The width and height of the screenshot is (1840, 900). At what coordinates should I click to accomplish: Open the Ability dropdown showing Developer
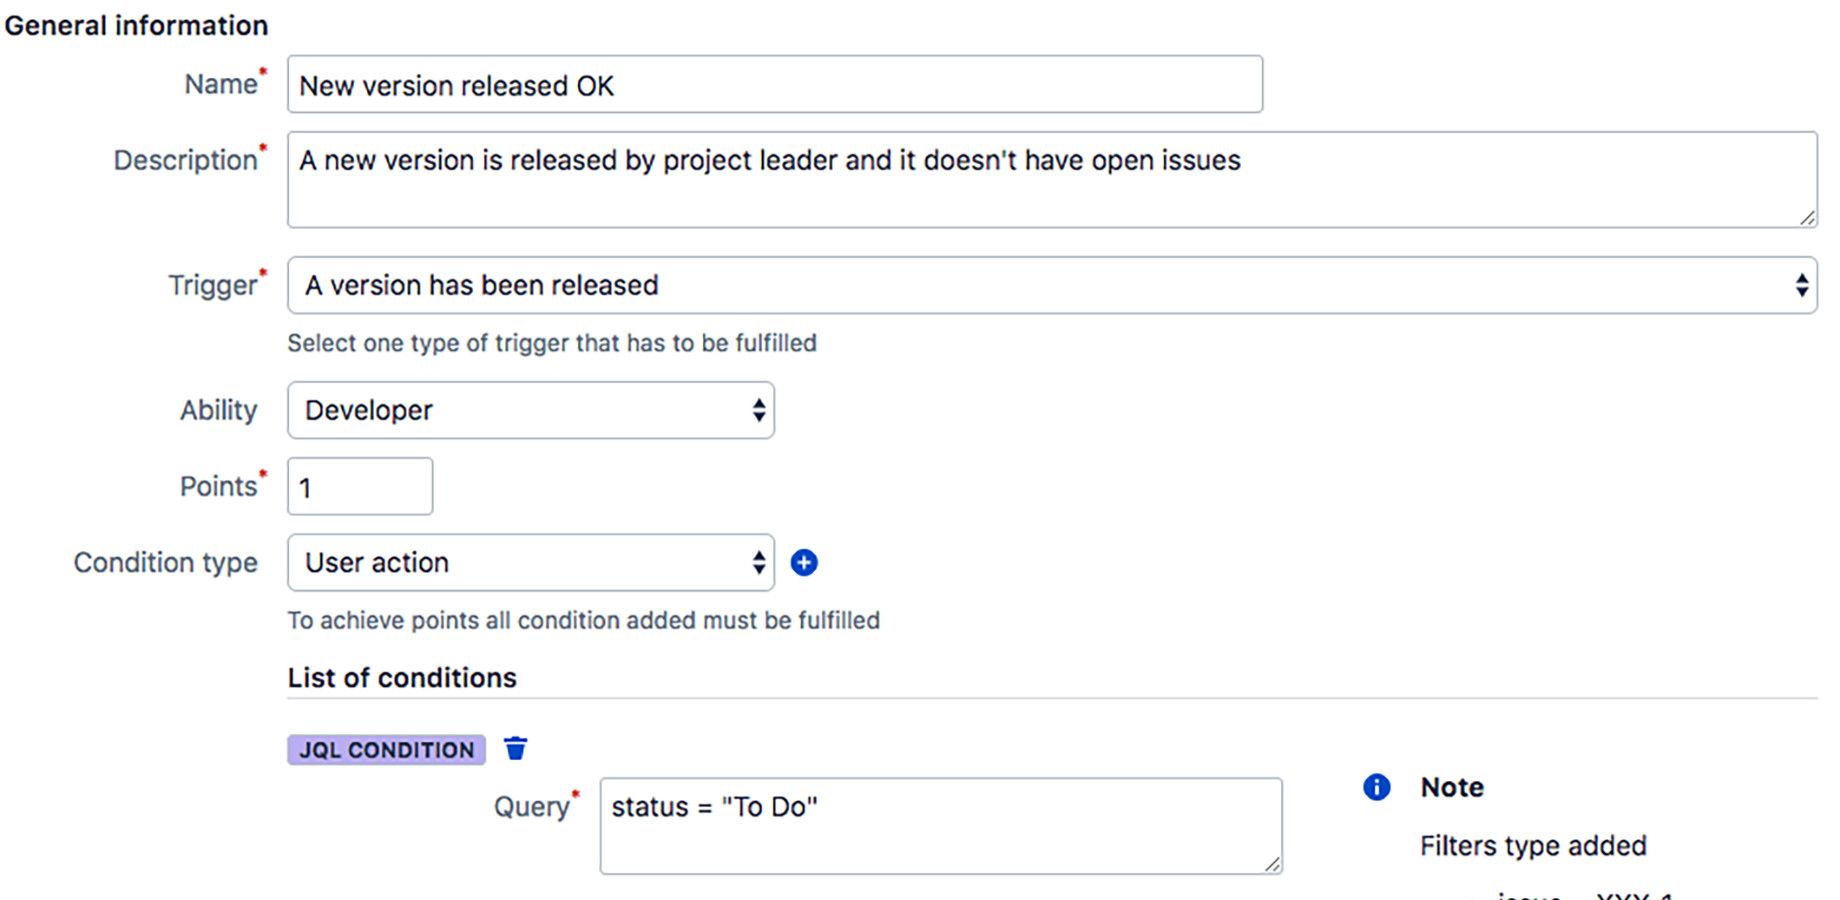(x=531, y=410)
